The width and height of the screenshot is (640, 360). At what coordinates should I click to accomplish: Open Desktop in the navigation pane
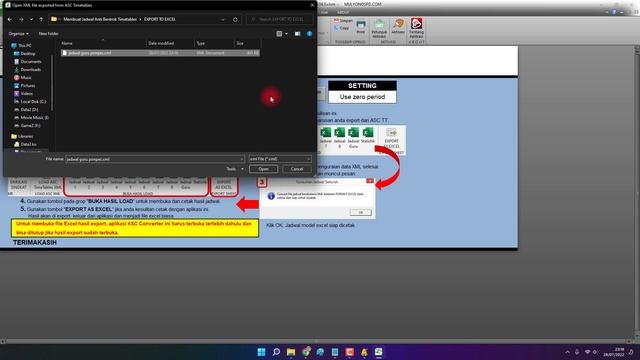24,53
